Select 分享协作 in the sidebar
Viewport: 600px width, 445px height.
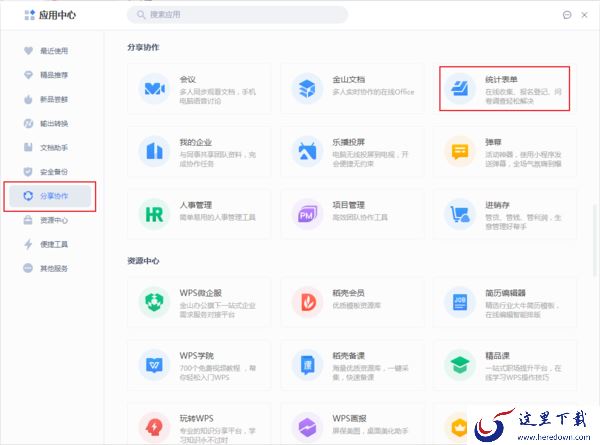[50, 196]
